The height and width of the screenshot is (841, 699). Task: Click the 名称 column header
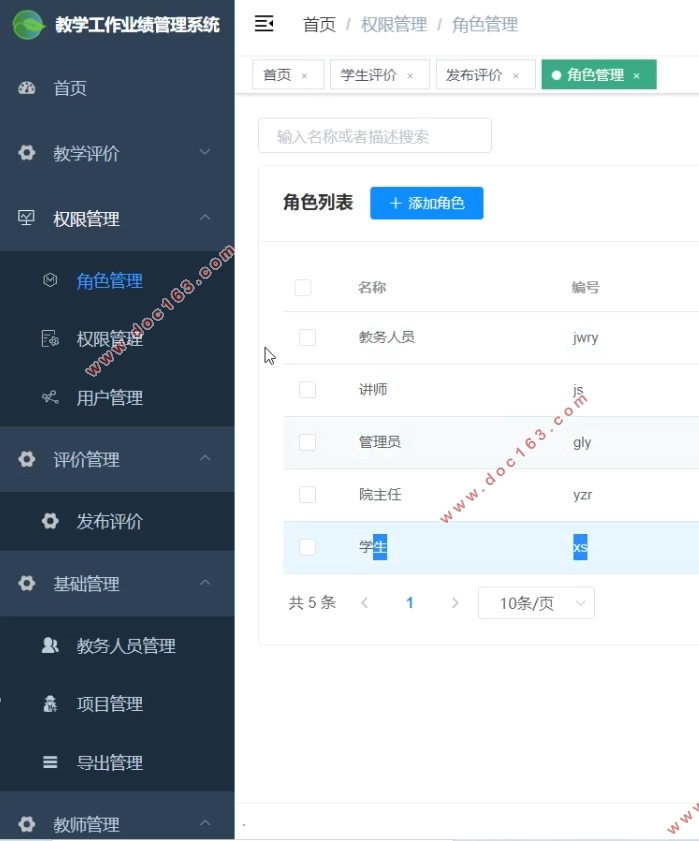pos(372,287)
